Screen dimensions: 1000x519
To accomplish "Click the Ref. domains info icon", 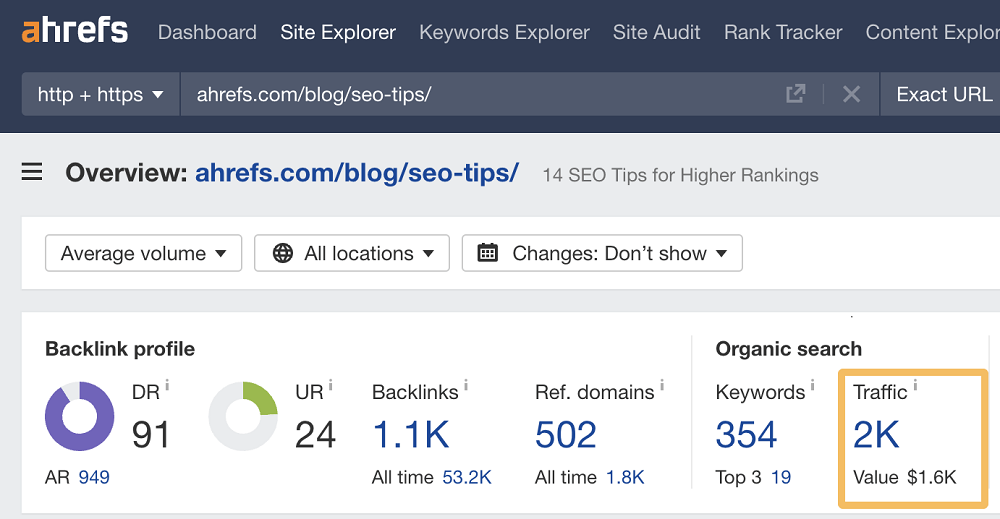I will point(662,385).
